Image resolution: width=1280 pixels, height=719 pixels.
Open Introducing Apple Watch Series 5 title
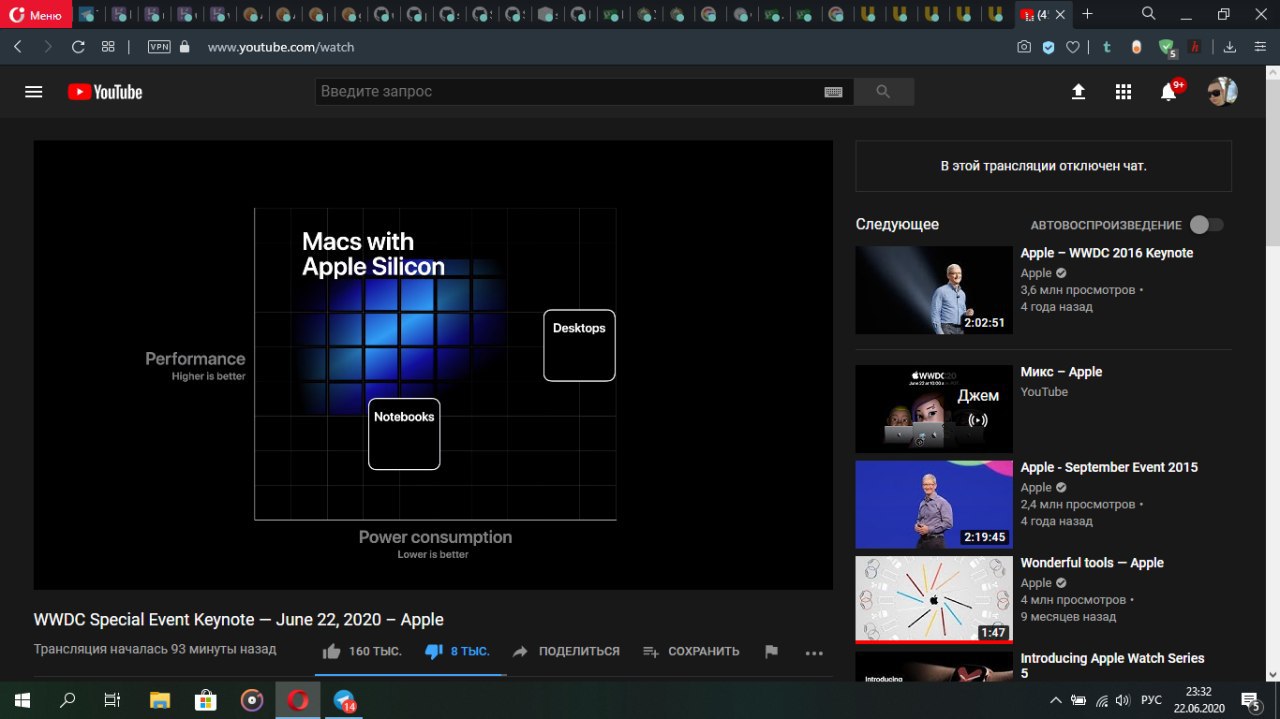[x=1112, y=665]
